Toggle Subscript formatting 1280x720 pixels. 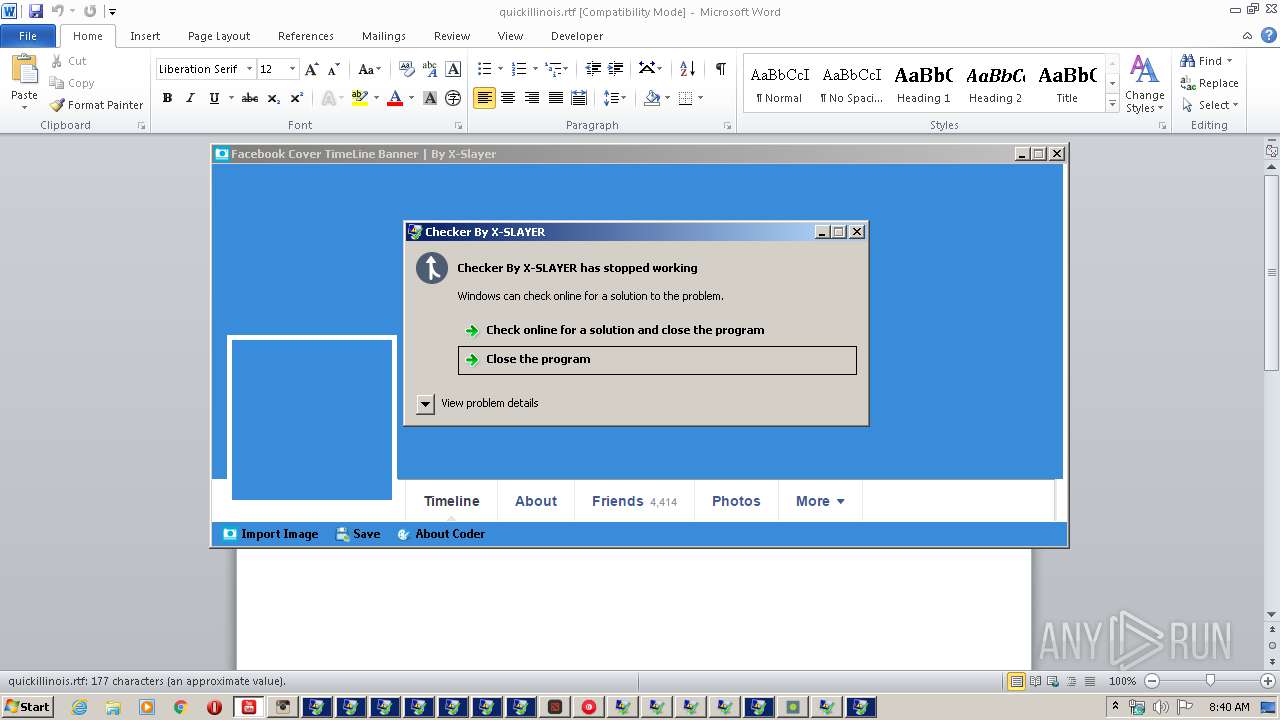coord(274,98)
